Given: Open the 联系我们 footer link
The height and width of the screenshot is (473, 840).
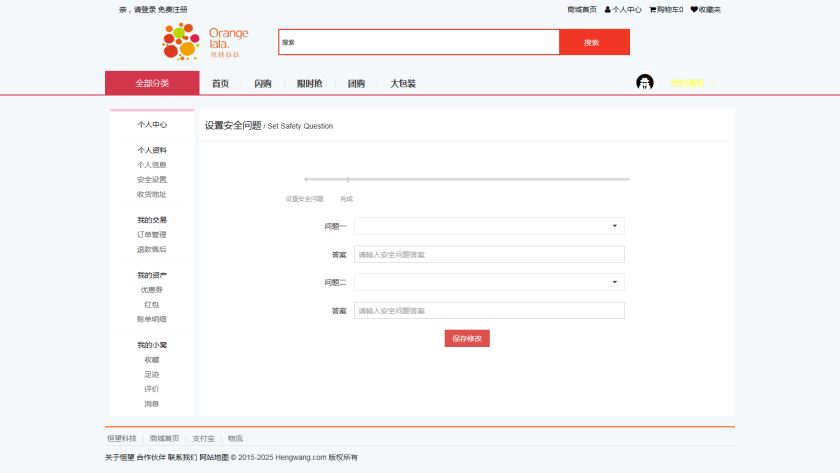Looking at the screenshot, I should (182, 457).
